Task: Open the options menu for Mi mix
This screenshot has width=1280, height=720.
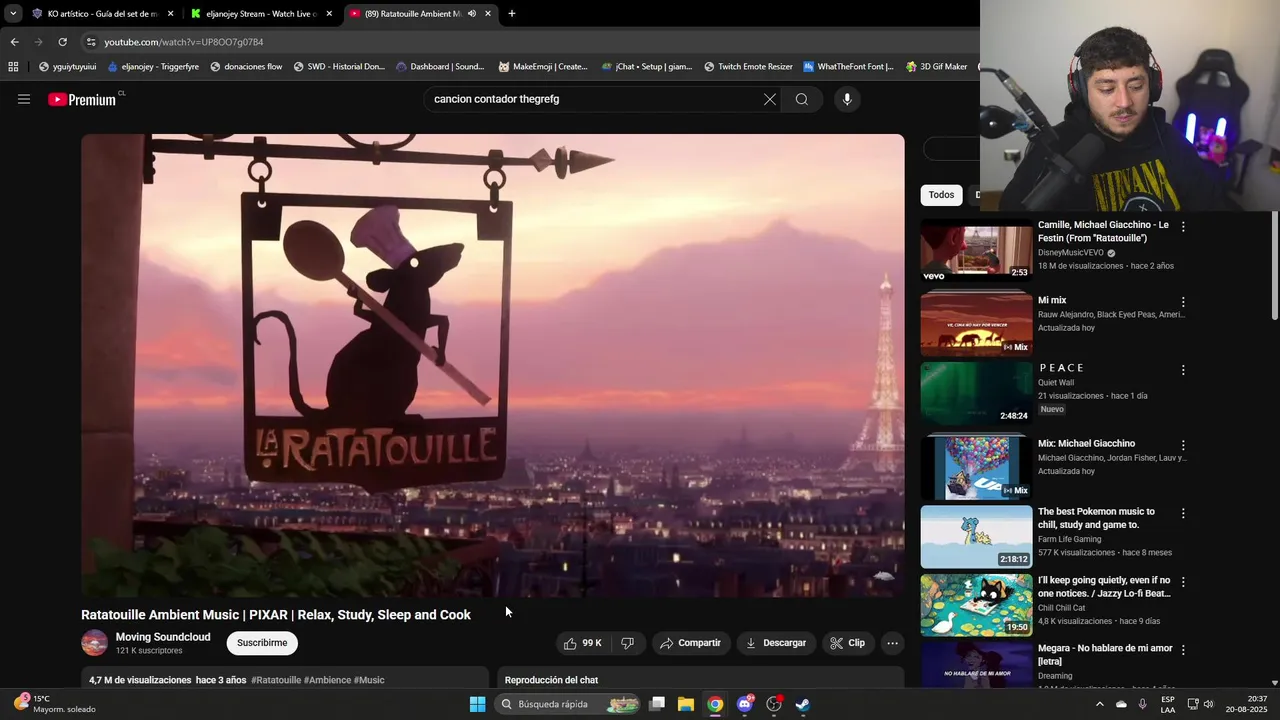Action: point(1183,302)
